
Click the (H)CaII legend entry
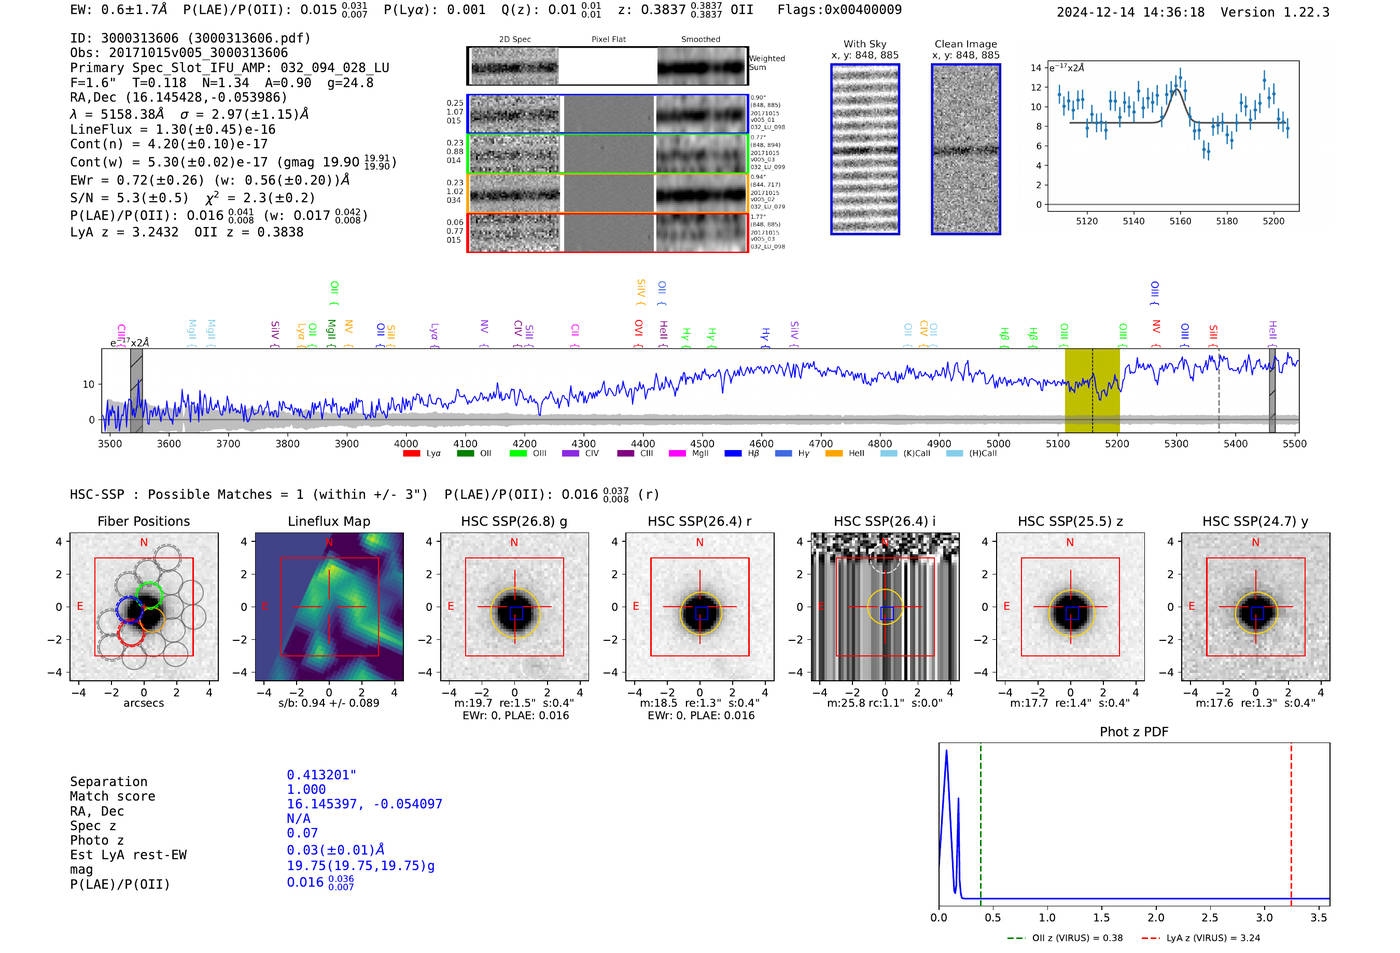click(971, 453)
